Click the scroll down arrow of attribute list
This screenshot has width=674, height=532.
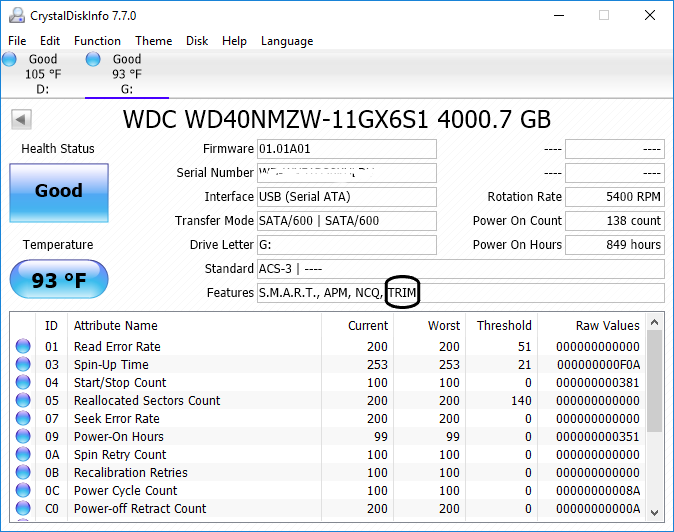click(x=655, y=512)
